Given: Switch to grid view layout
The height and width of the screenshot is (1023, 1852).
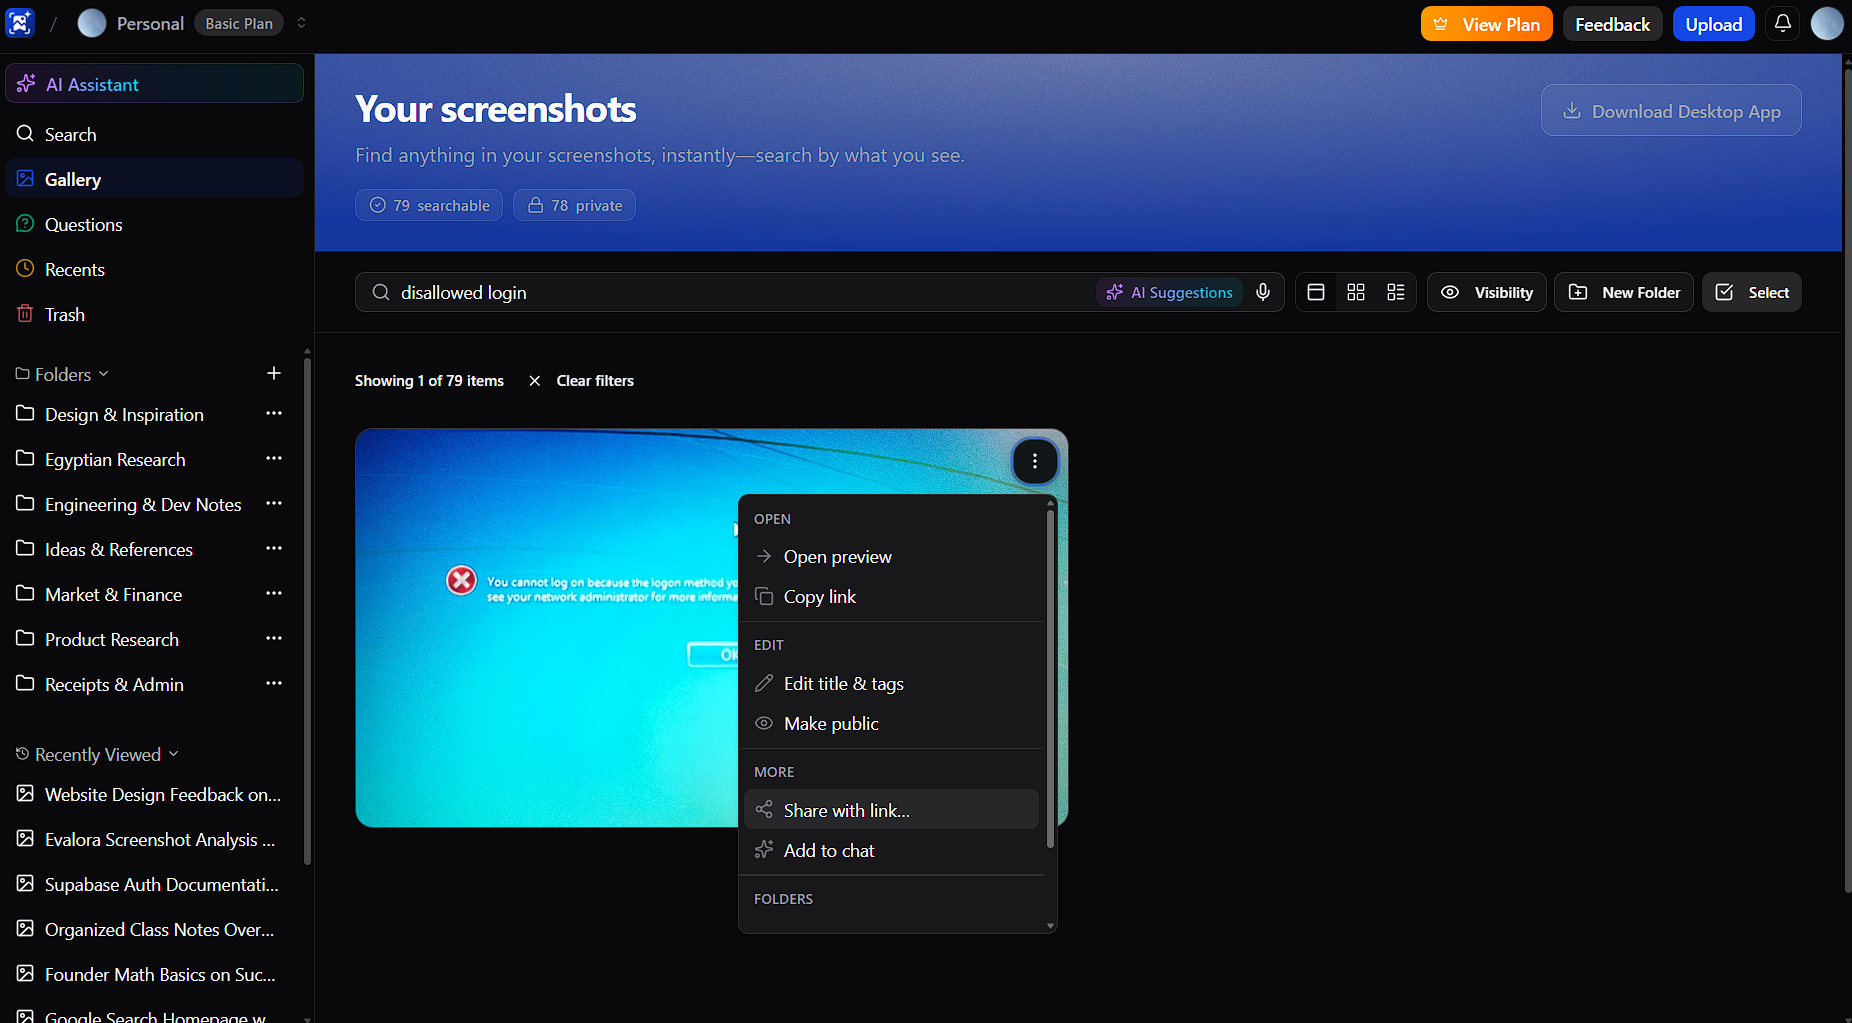Looking at the screenshot, I should coord(1356,292).
